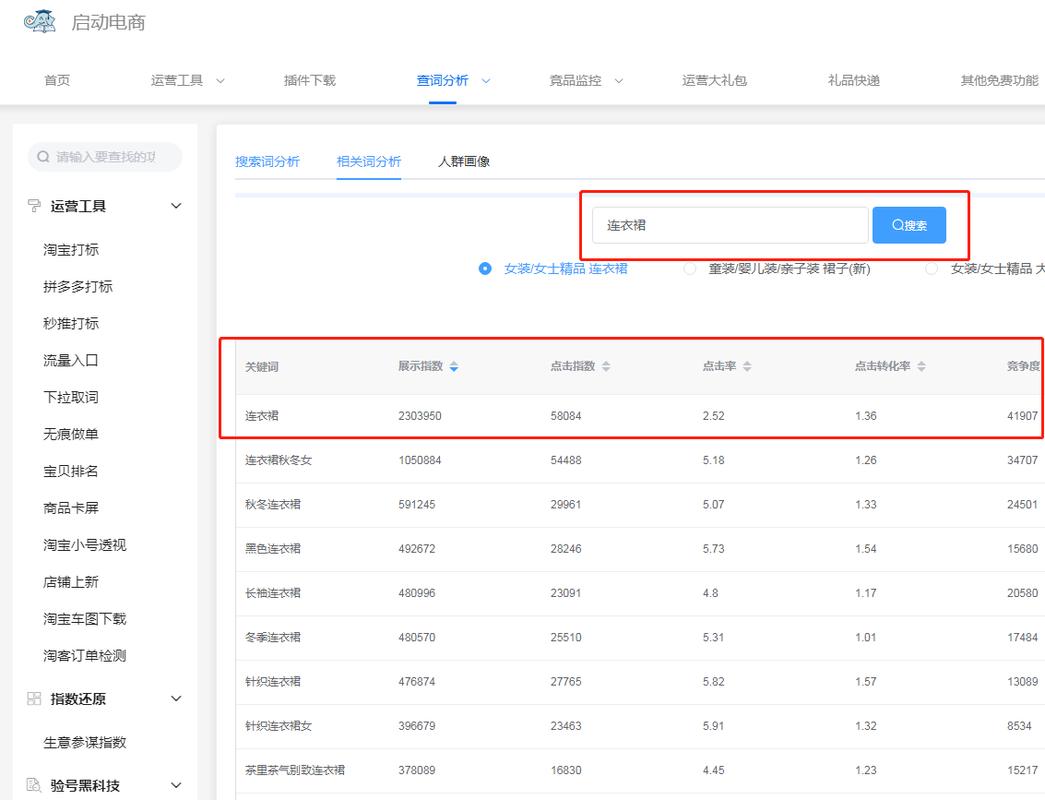The height and width of the screenshot is (800, 1045).
Task: Switch to 搜索词分析 tab
Action: [x=267, y=161]
